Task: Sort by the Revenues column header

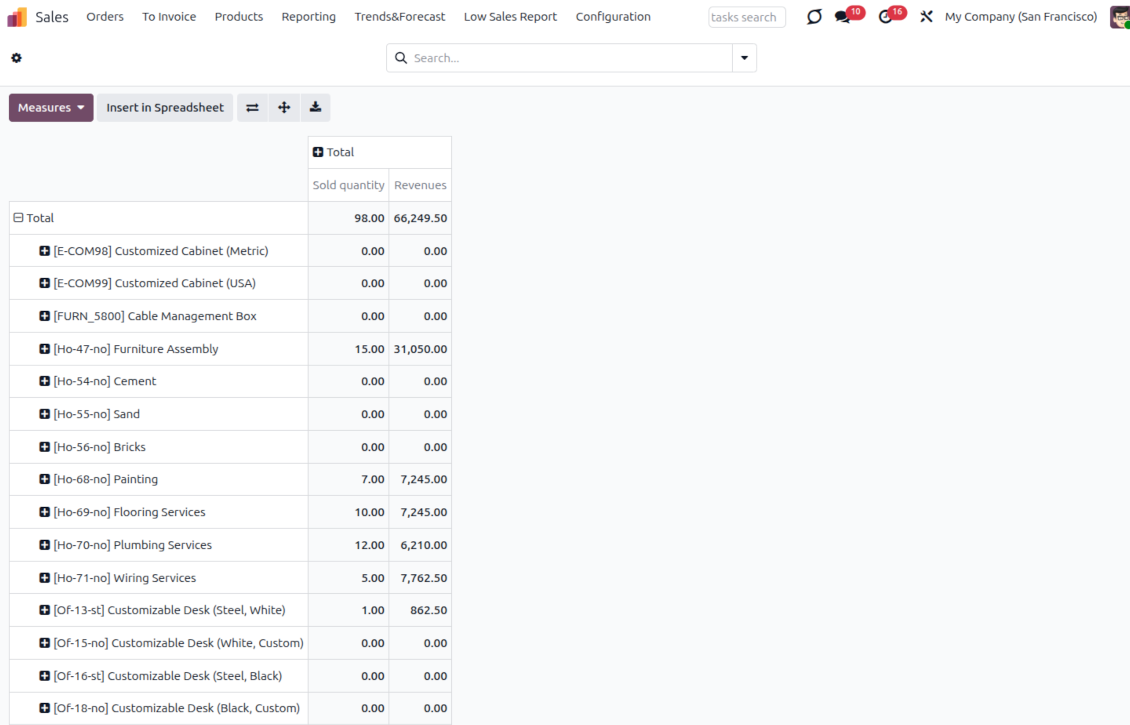Action: click(x=419, y=184)
